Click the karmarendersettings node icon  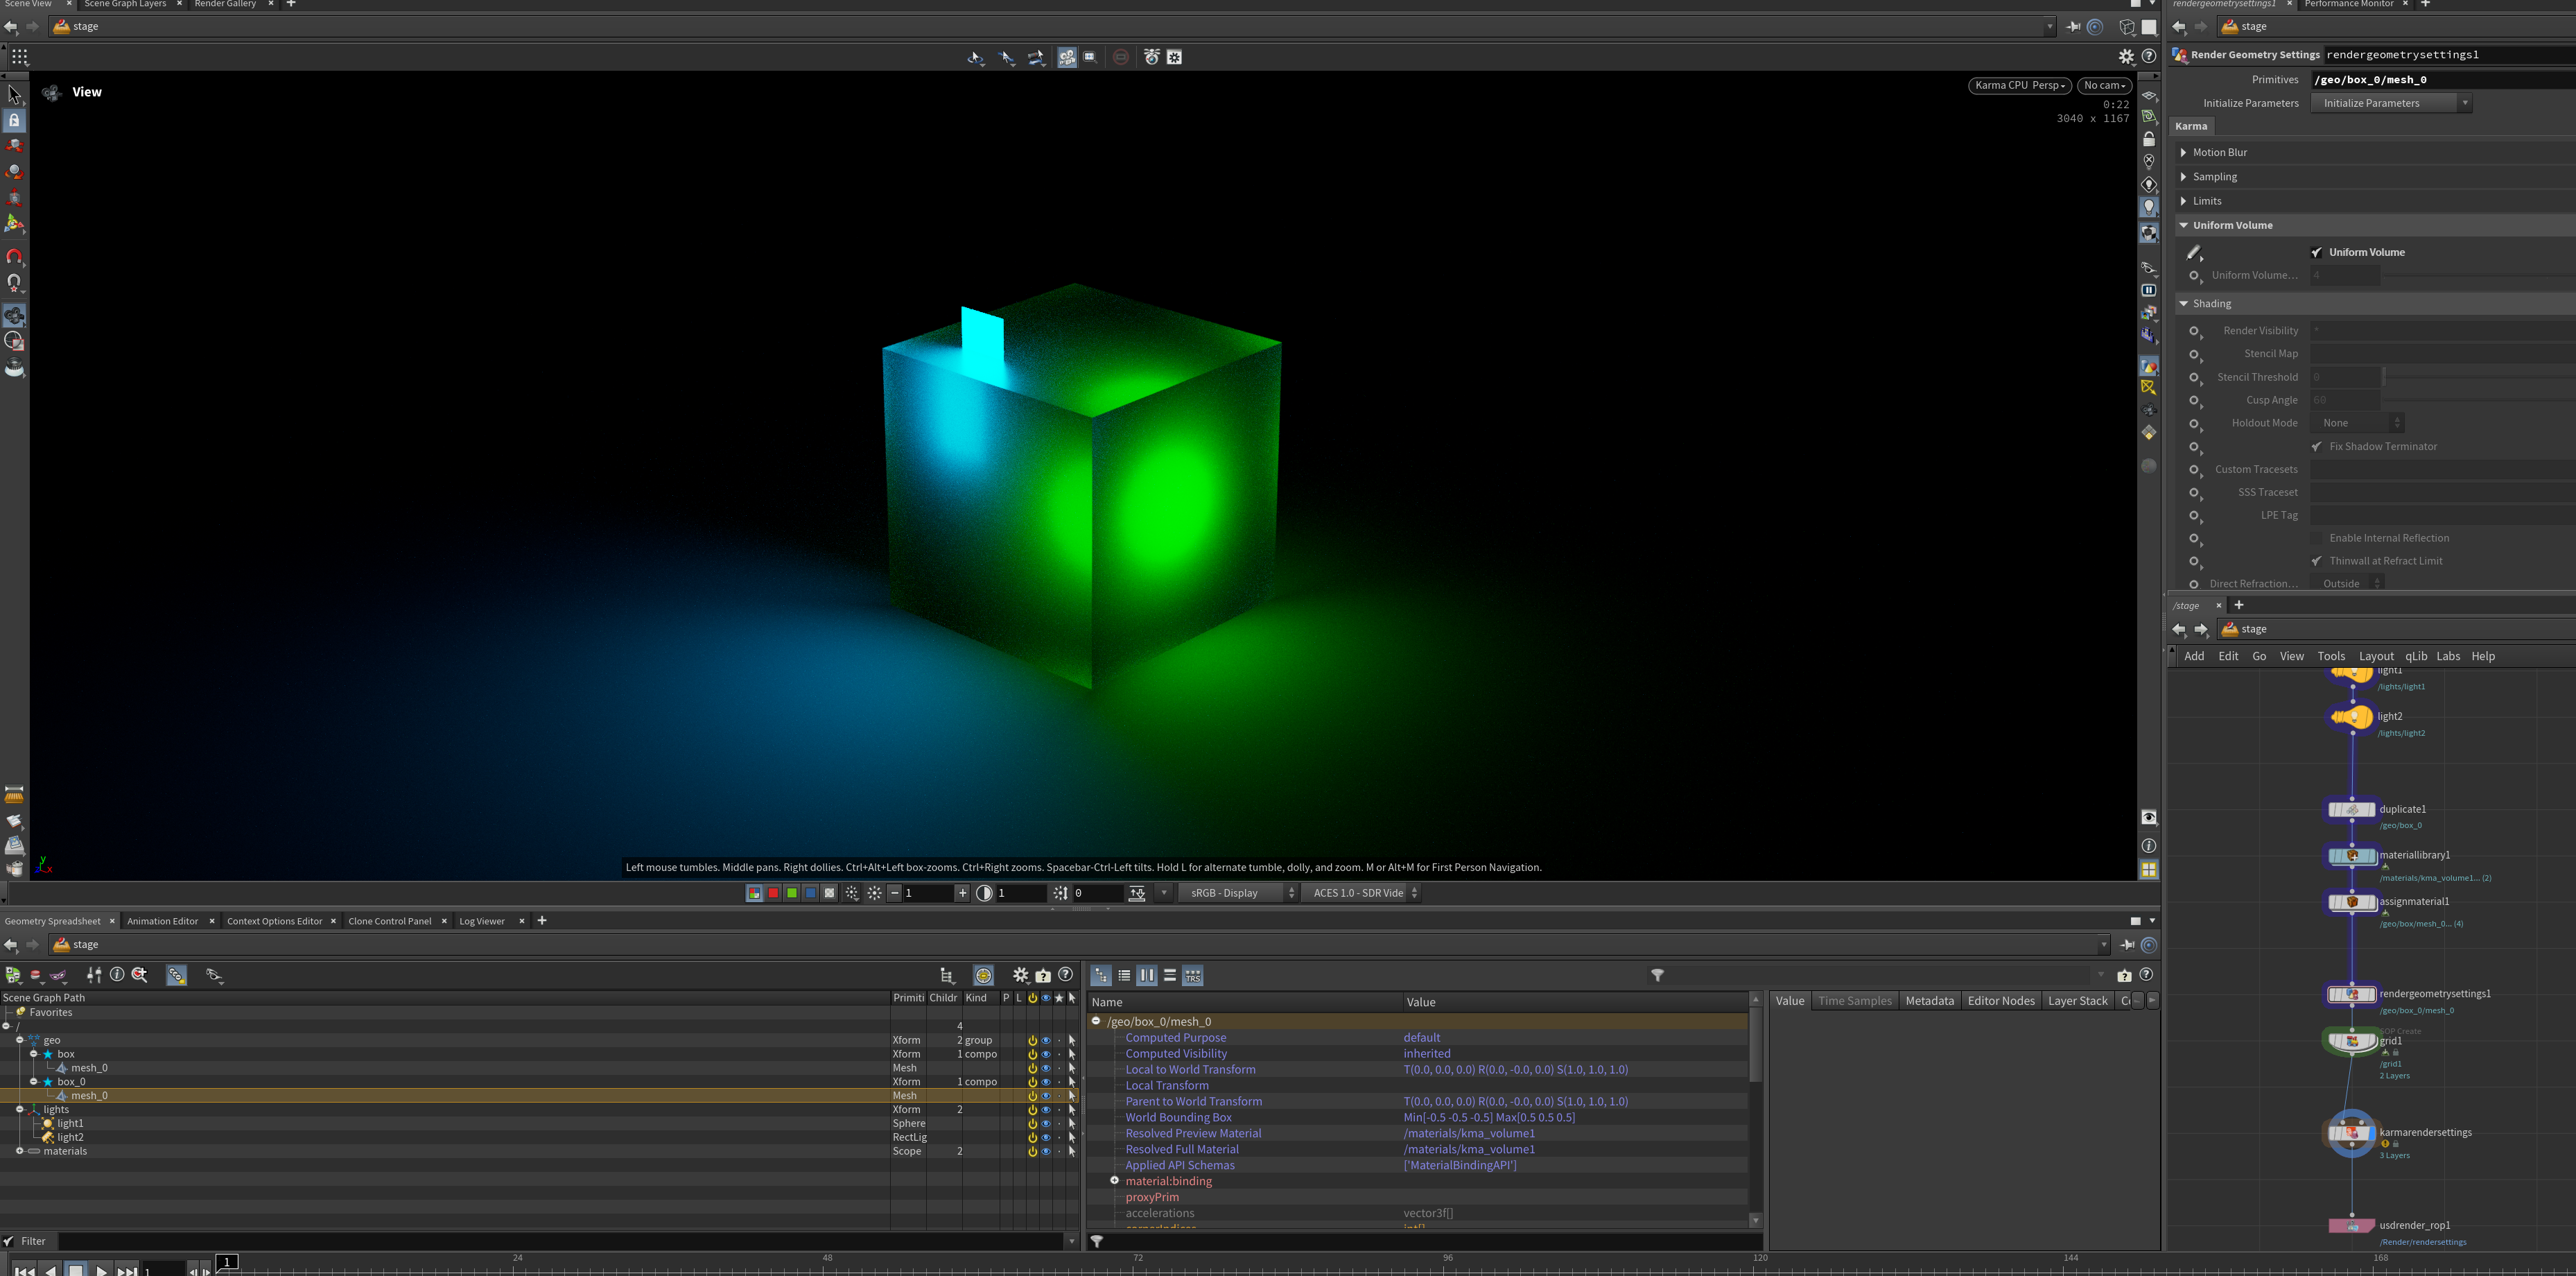coord(2351,1133)
